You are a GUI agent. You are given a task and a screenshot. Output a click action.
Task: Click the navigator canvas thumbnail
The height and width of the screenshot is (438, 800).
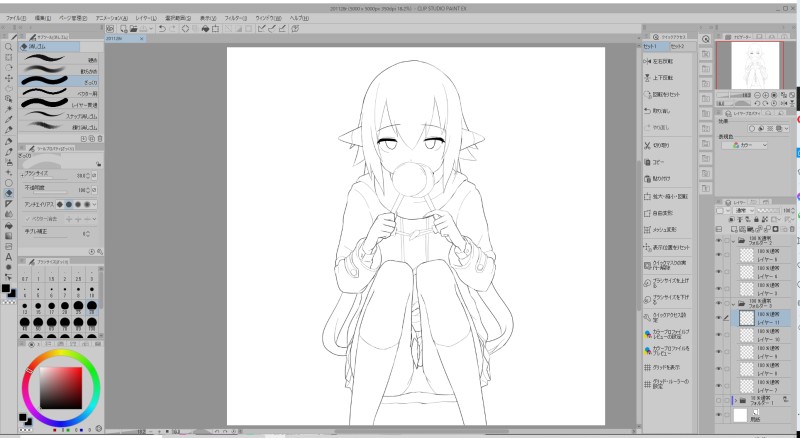tap(756, 65)
